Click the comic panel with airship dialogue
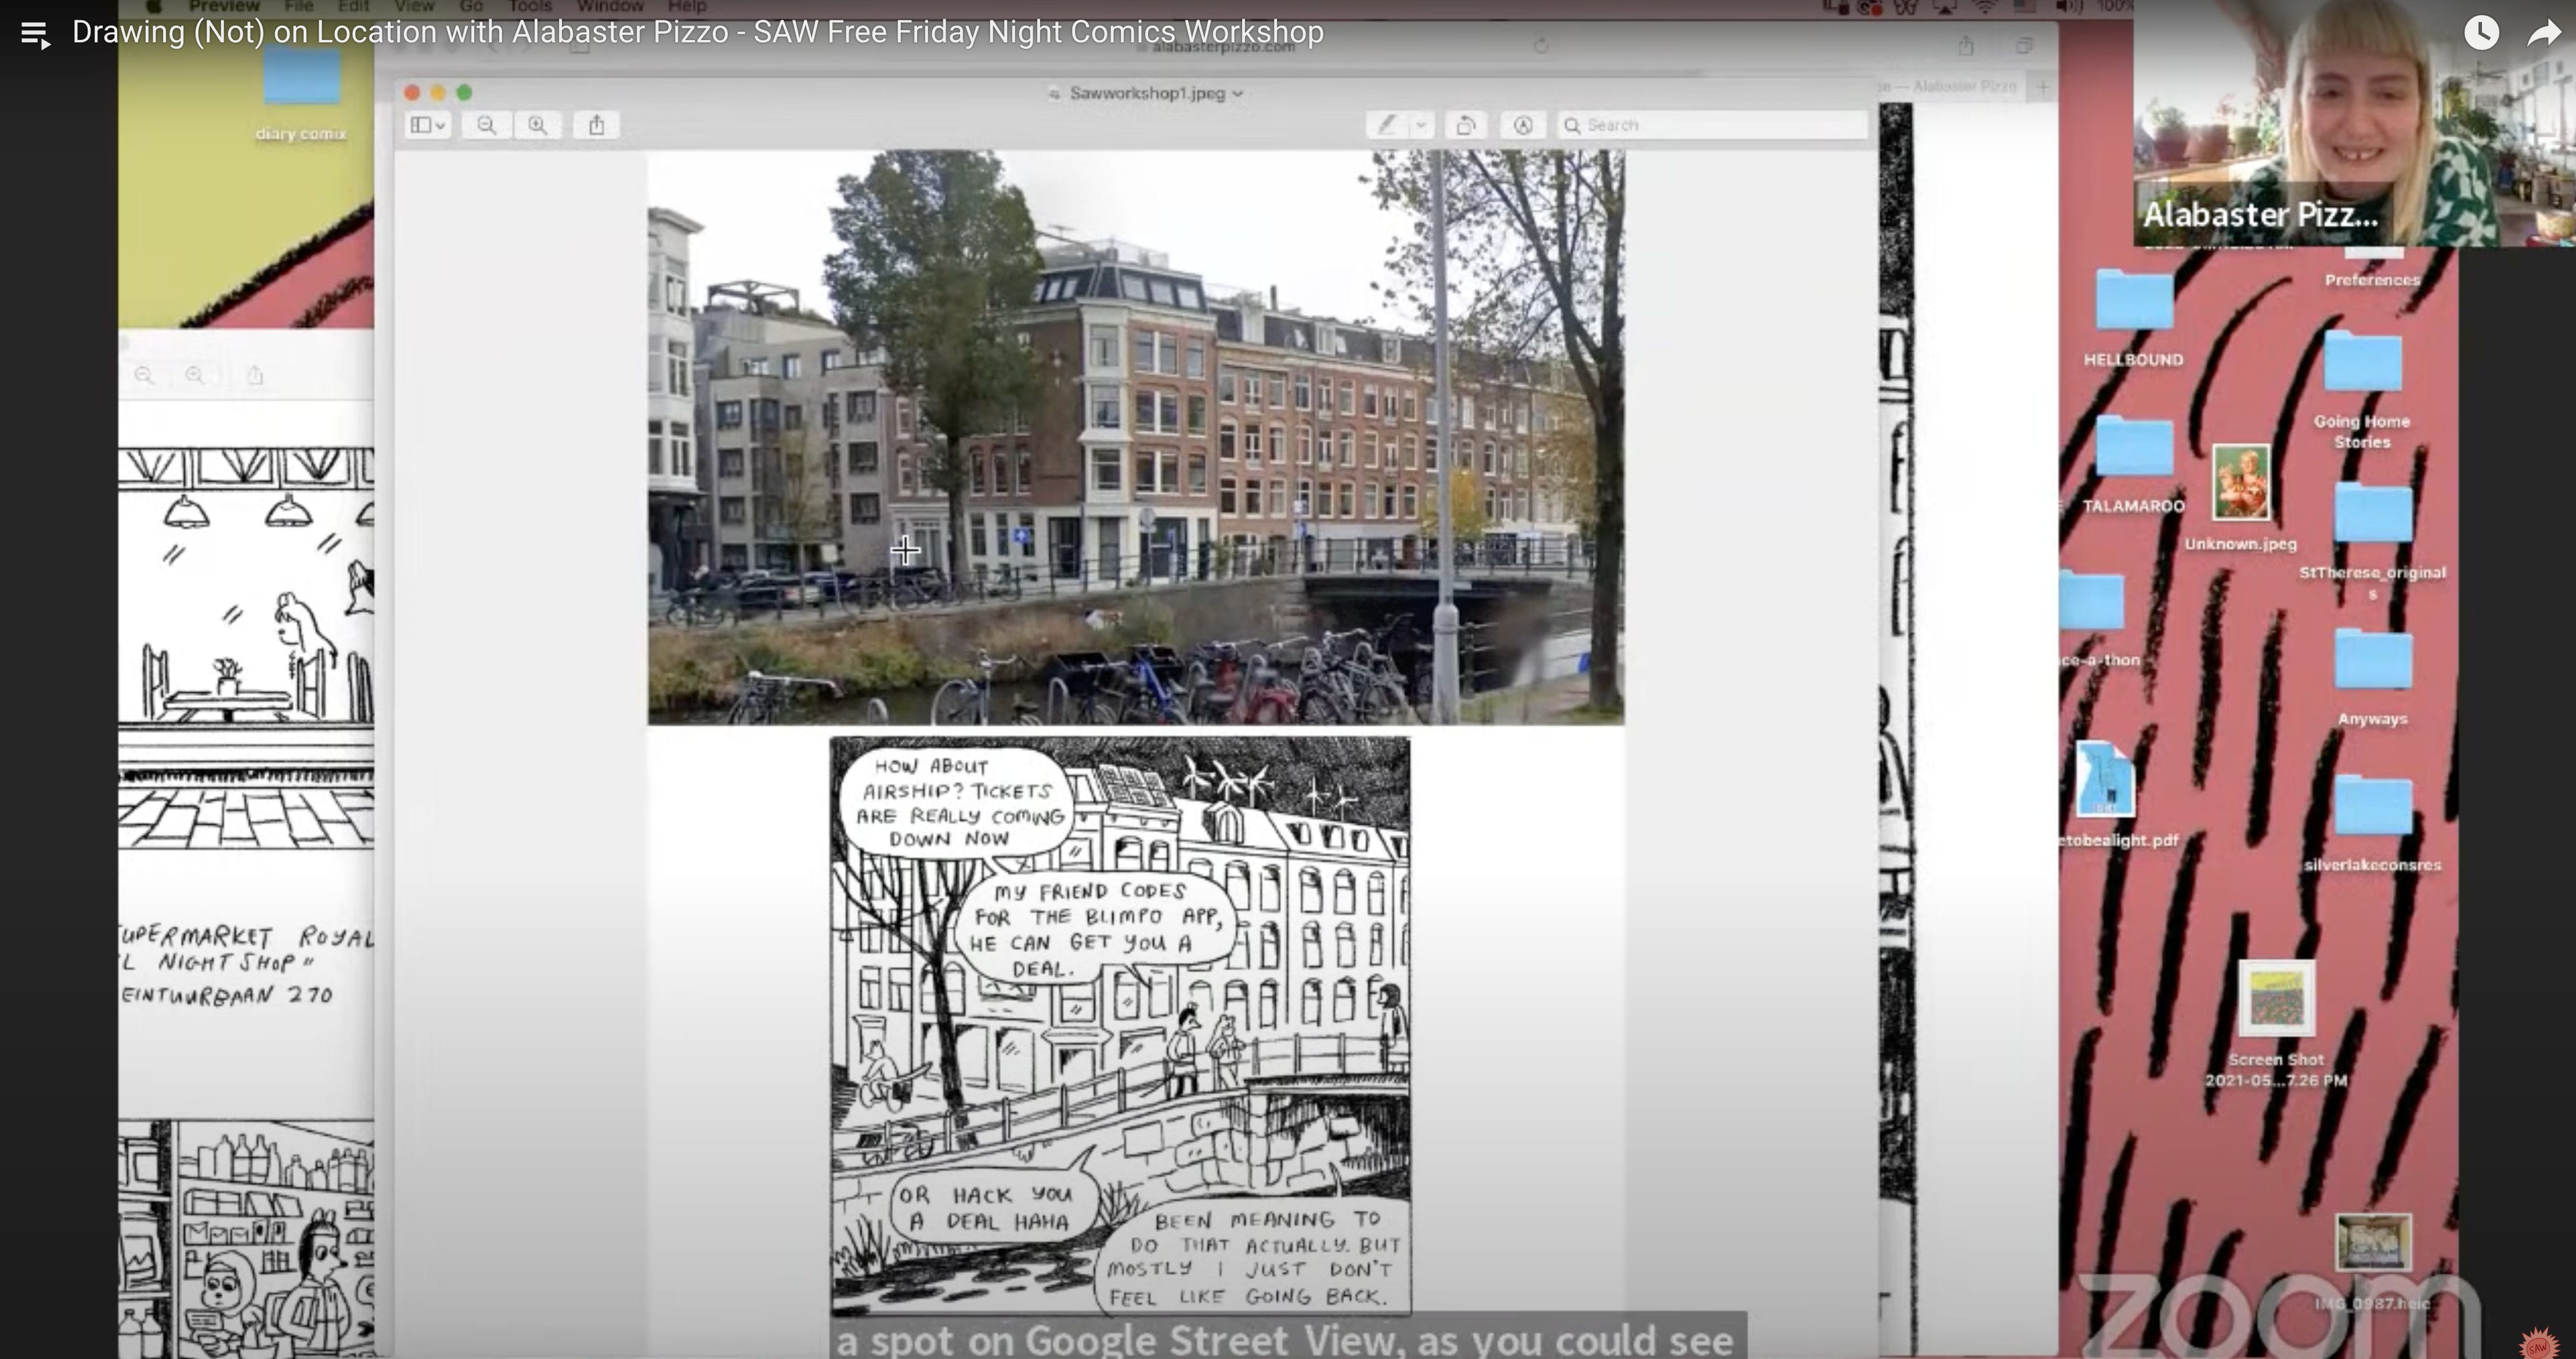This screenshot has height=1359, width=2576. point(1120,1026)
